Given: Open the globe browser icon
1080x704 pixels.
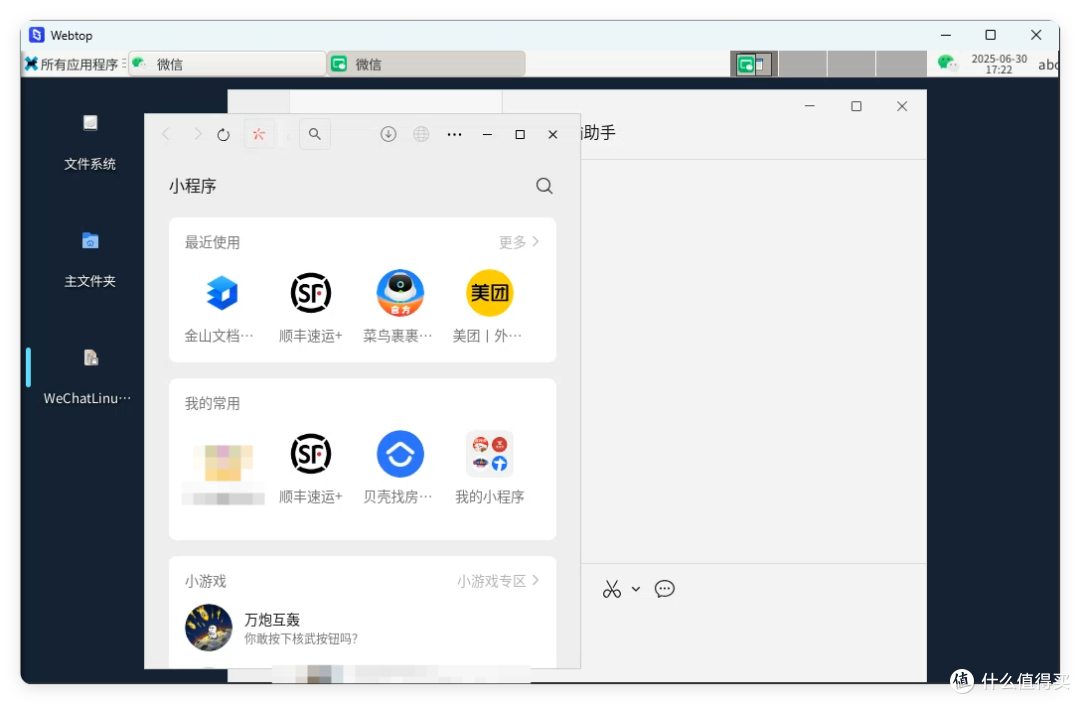Looking at the screenshot, I should (421, 134).
